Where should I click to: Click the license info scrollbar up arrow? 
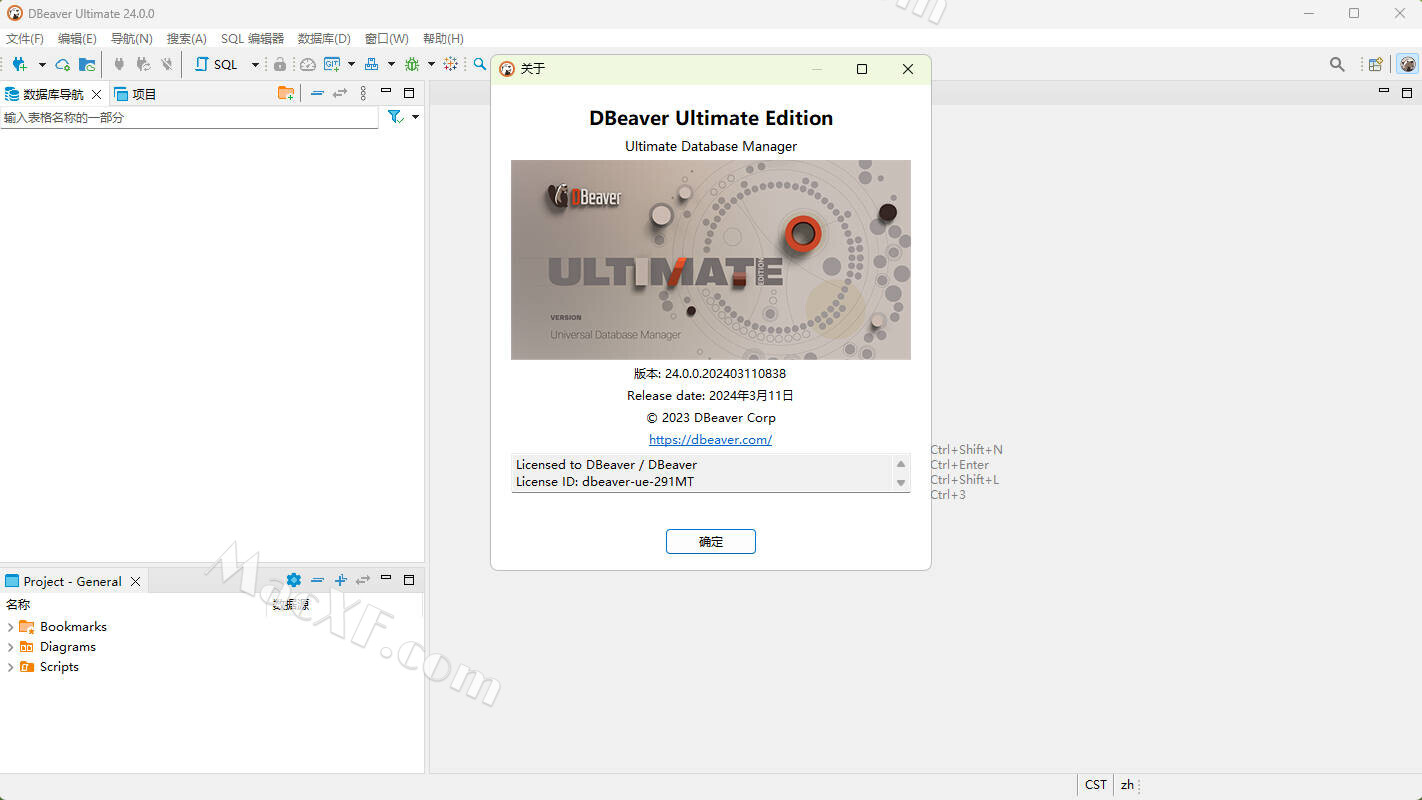901,464
